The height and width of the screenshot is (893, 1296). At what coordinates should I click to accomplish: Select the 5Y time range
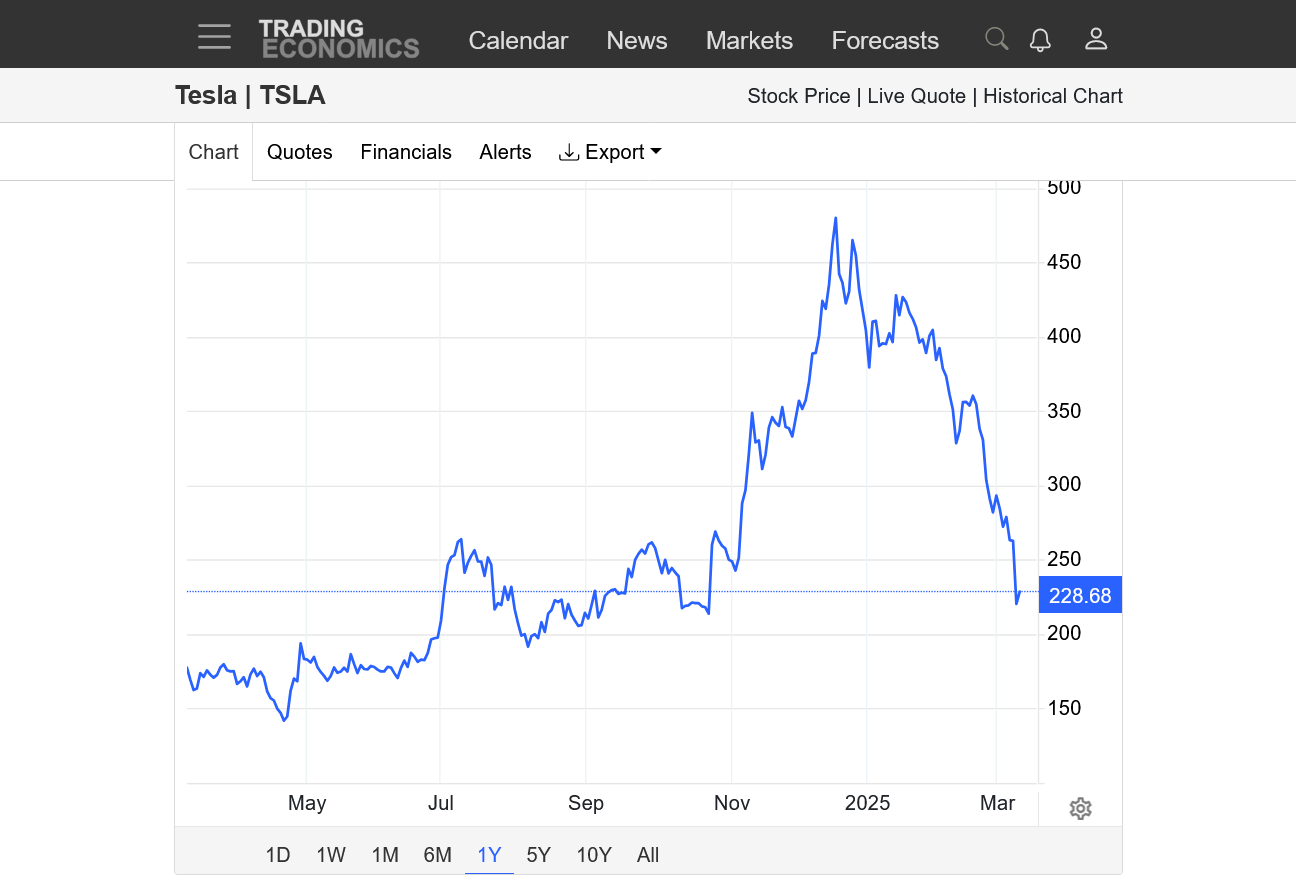pyautogui.click(x=538, y=855)
